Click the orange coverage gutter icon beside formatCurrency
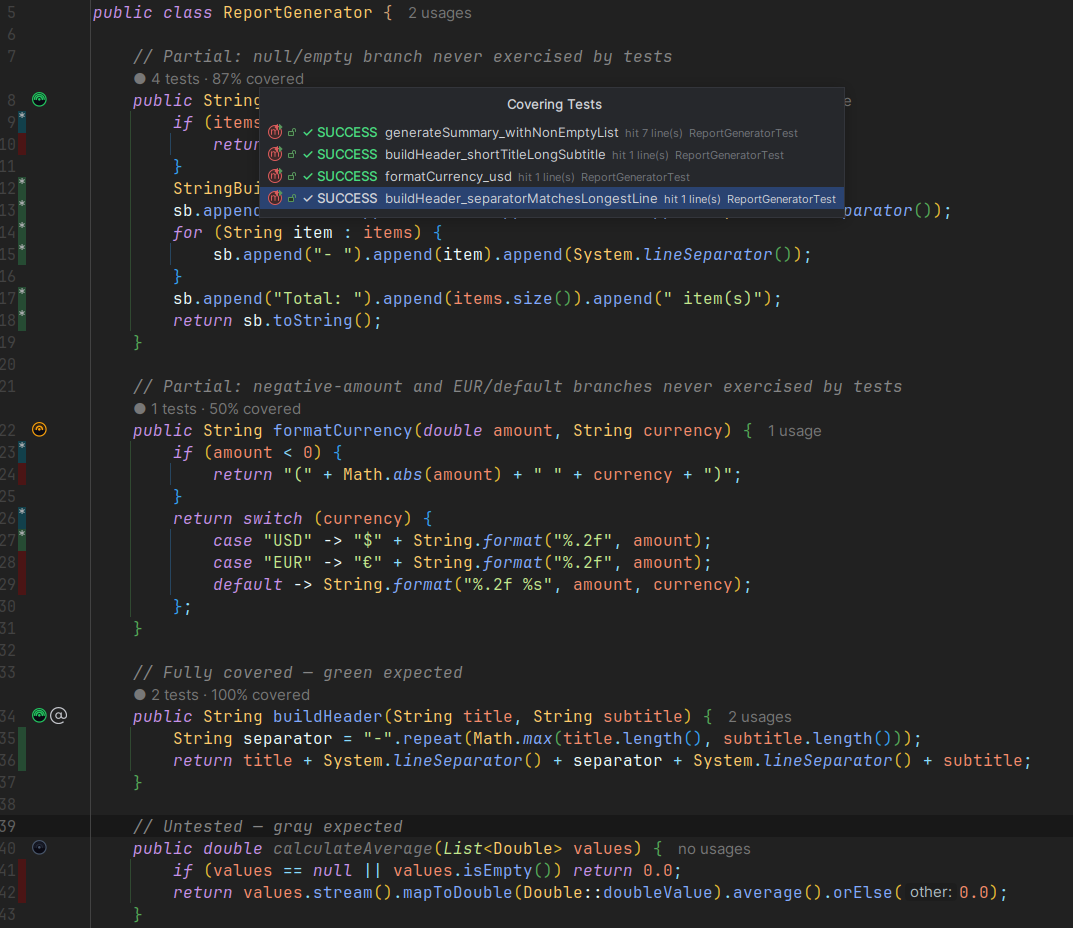Screen dimensions: 1073x928 pos(40,430)
